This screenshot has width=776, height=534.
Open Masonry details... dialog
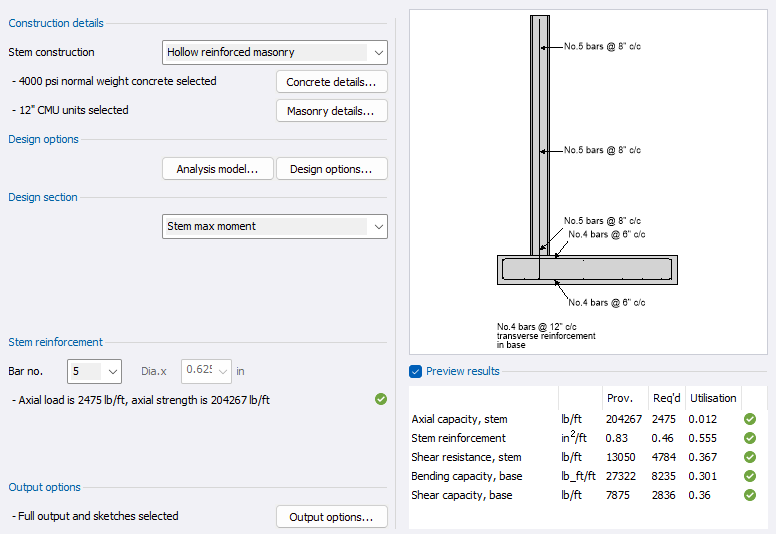[x=331, y=111]
